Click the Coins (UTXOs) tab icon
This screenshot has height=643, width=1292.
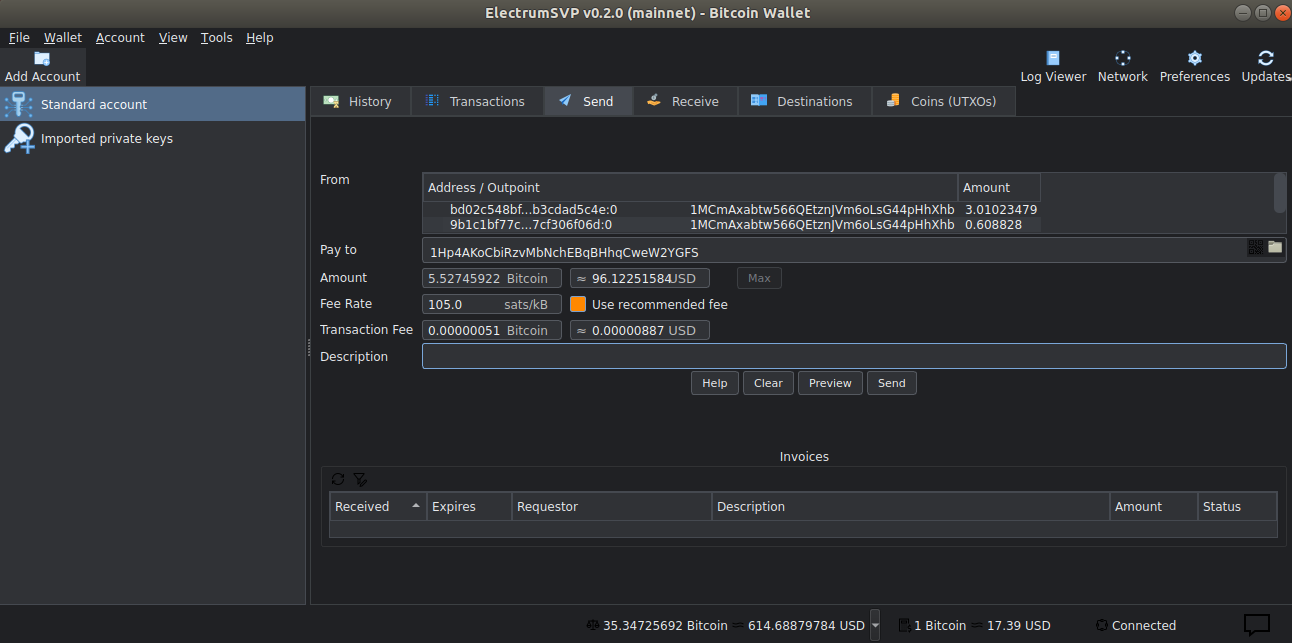(x=892, y=101)
